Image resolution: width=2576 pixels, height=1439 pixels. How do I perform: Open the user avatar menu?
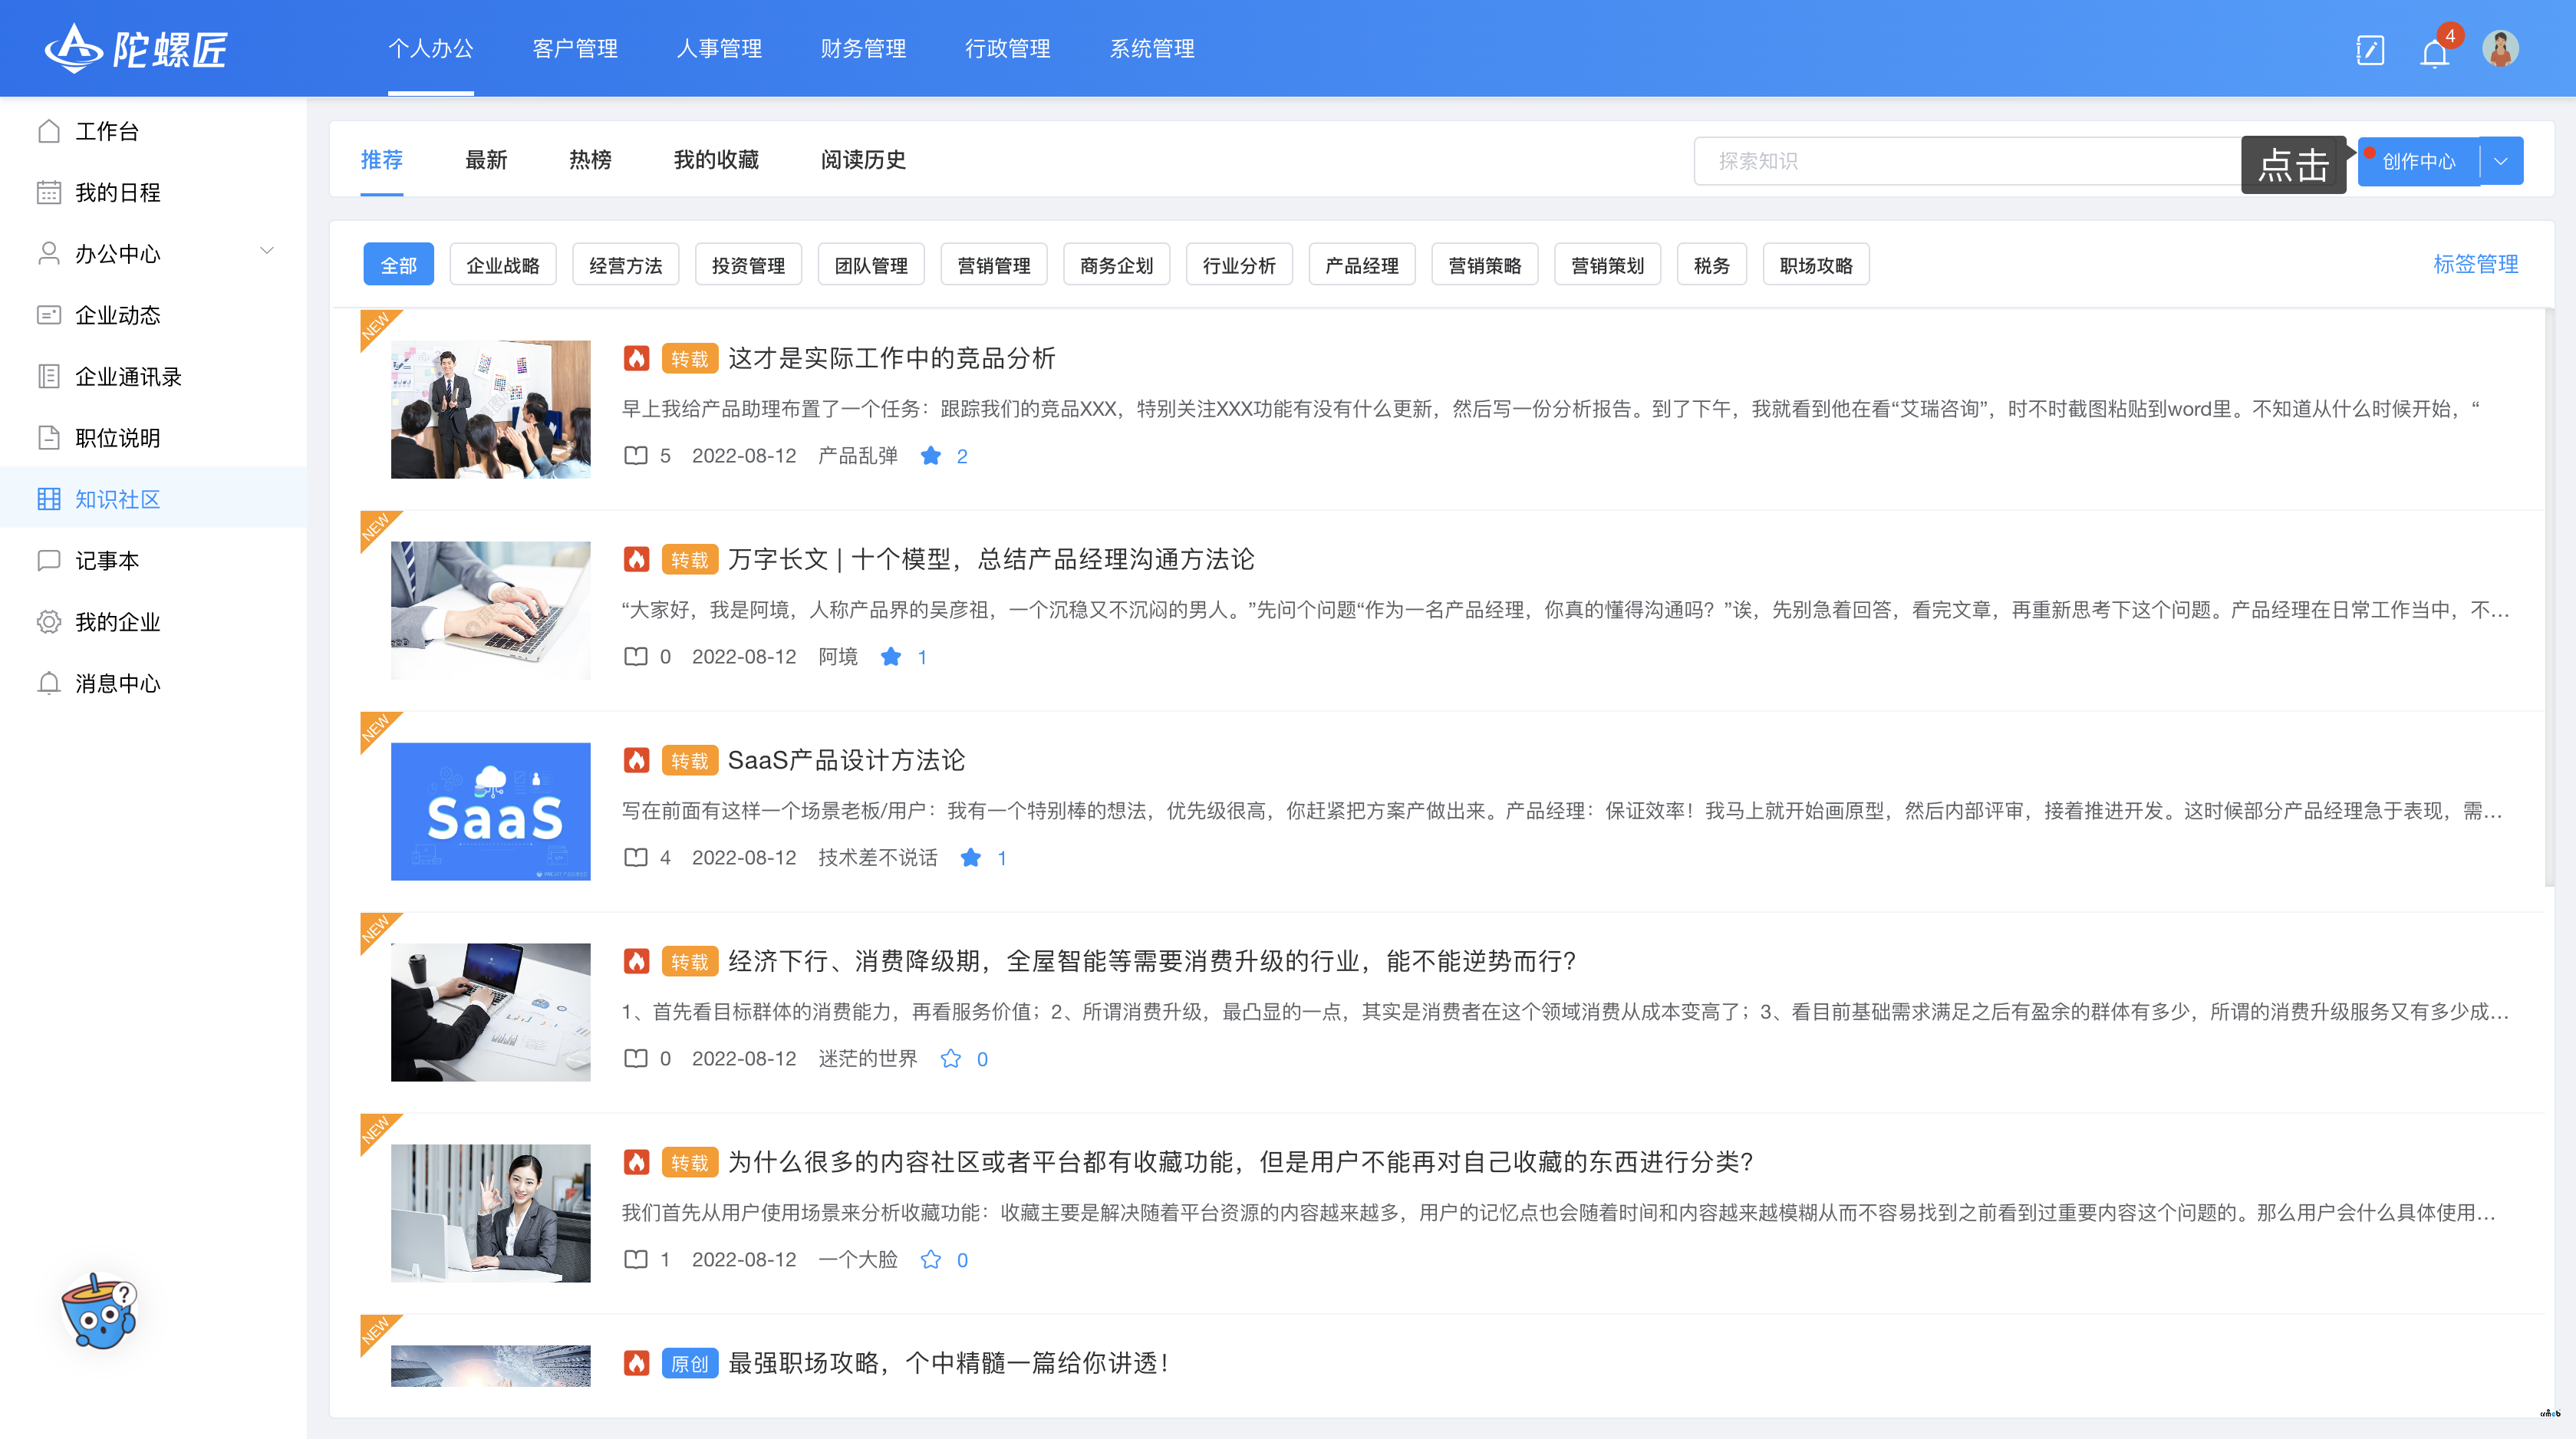(x=2500, y=49)
